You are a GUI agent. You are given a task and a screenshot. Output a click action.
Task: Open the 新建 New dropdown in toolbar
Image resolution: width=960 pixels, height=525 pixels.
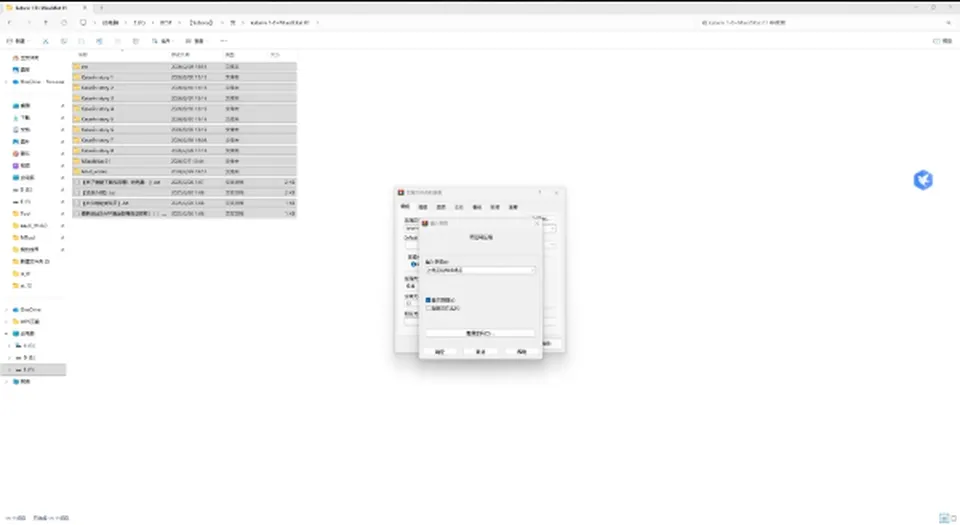pos(17,41)
